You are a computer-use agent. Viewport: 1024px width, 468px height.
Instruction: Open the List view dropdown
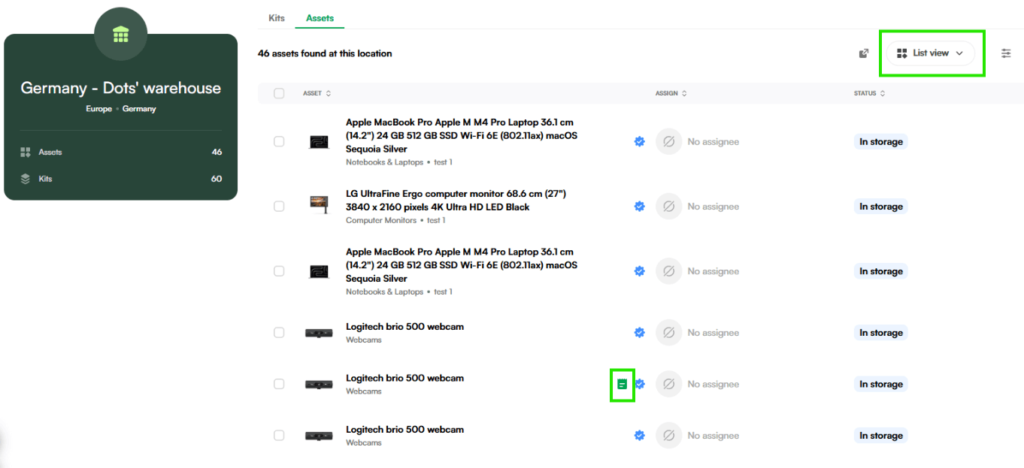[930, 54]
